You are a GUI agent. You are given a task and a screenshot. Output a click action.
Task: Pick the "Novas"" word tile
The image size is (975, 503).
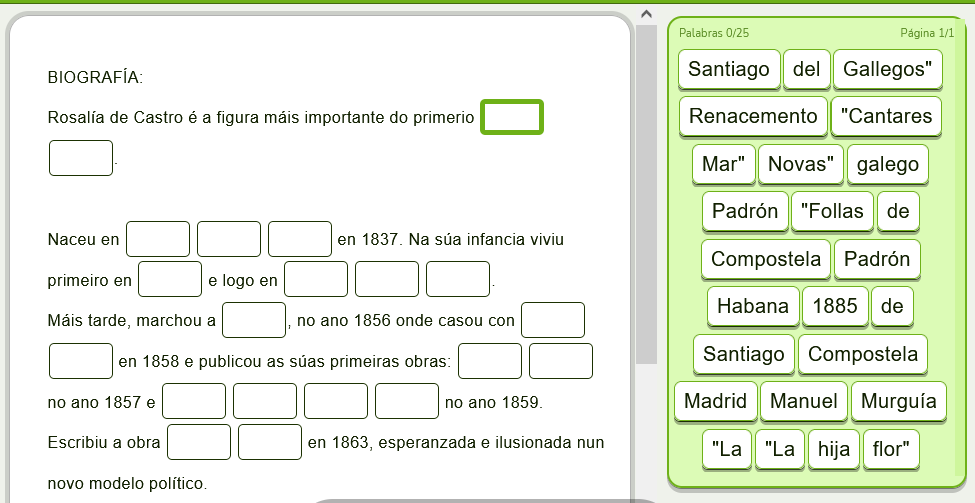coord(801,164)
